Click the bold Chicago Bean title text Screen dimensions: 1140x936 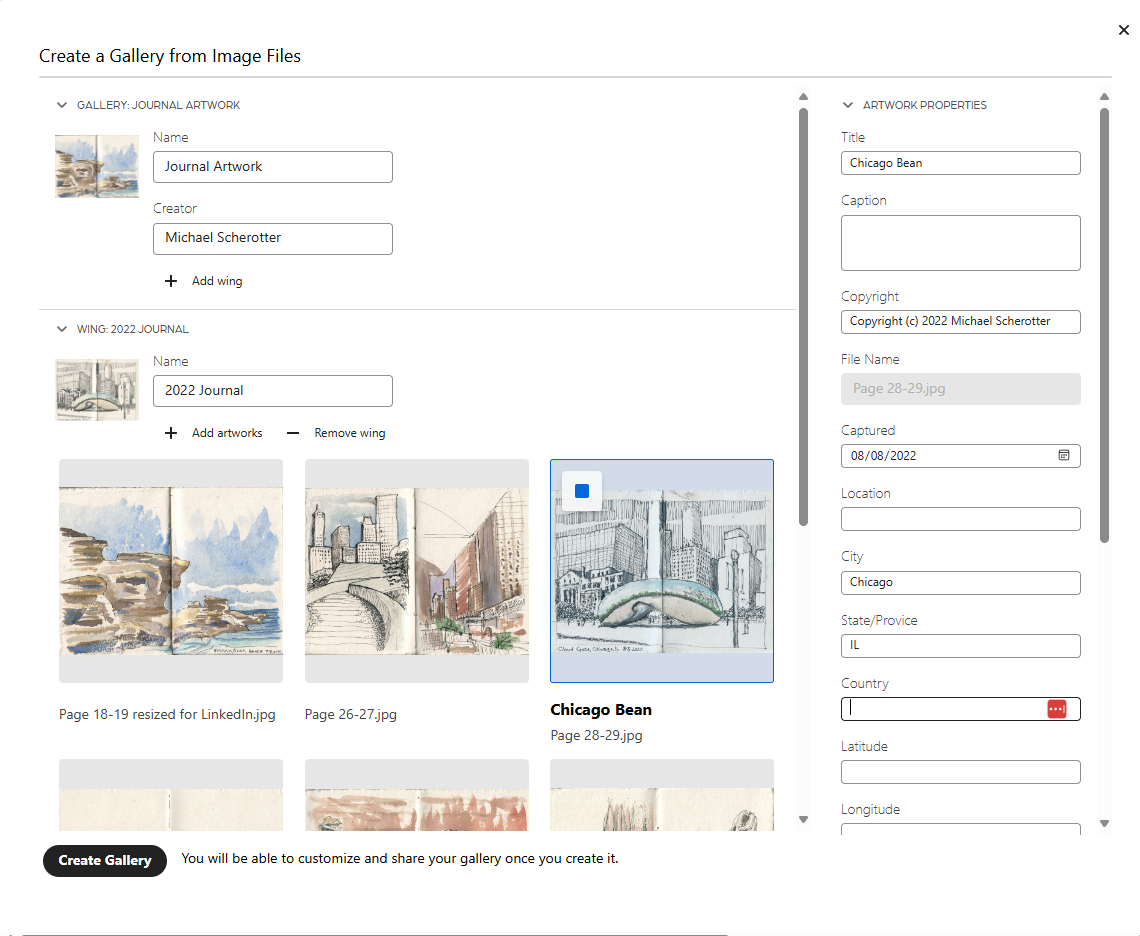(x=601, y=710)
